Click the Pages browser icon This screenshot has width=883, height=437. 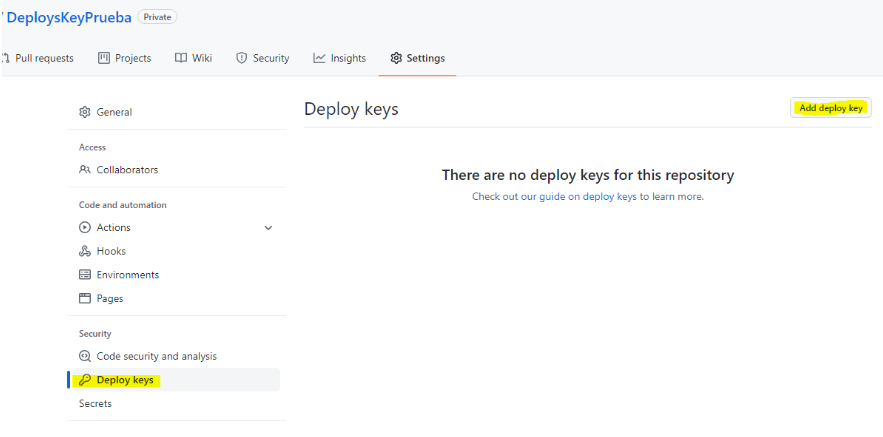point(84,298)
